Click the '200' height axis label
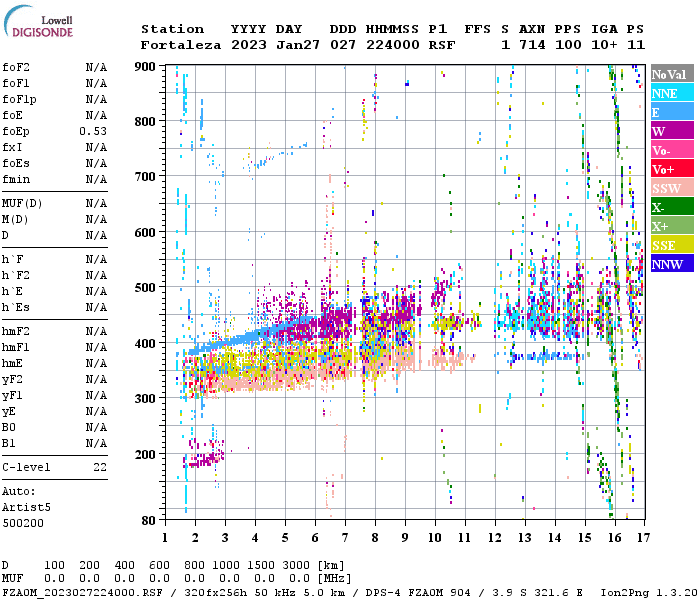The image size is (700, 600). (145, 455)
